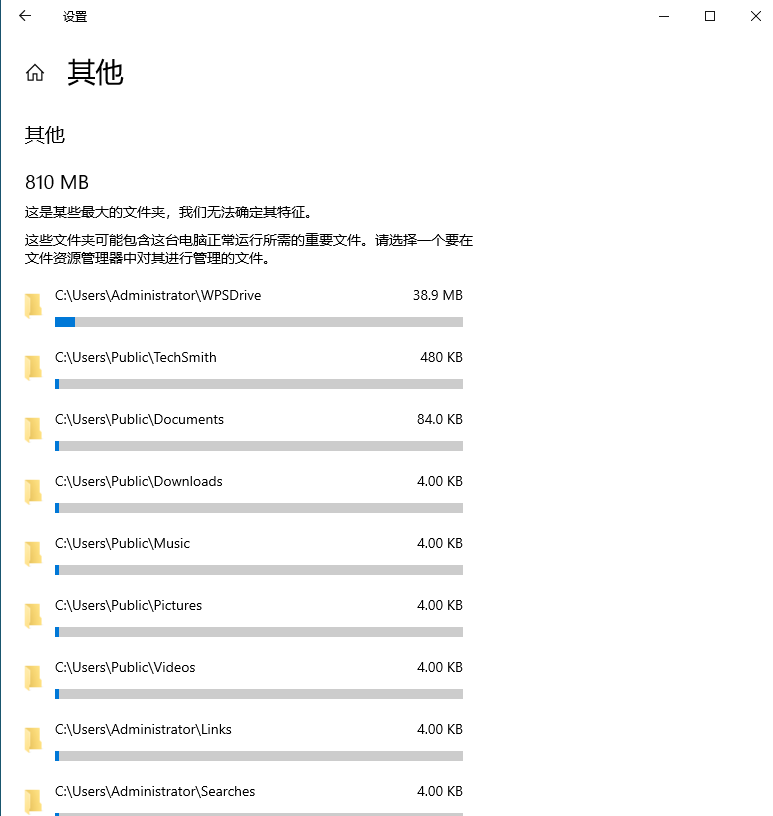Click the TechSmith usage bar

click(x=259, y=384)
